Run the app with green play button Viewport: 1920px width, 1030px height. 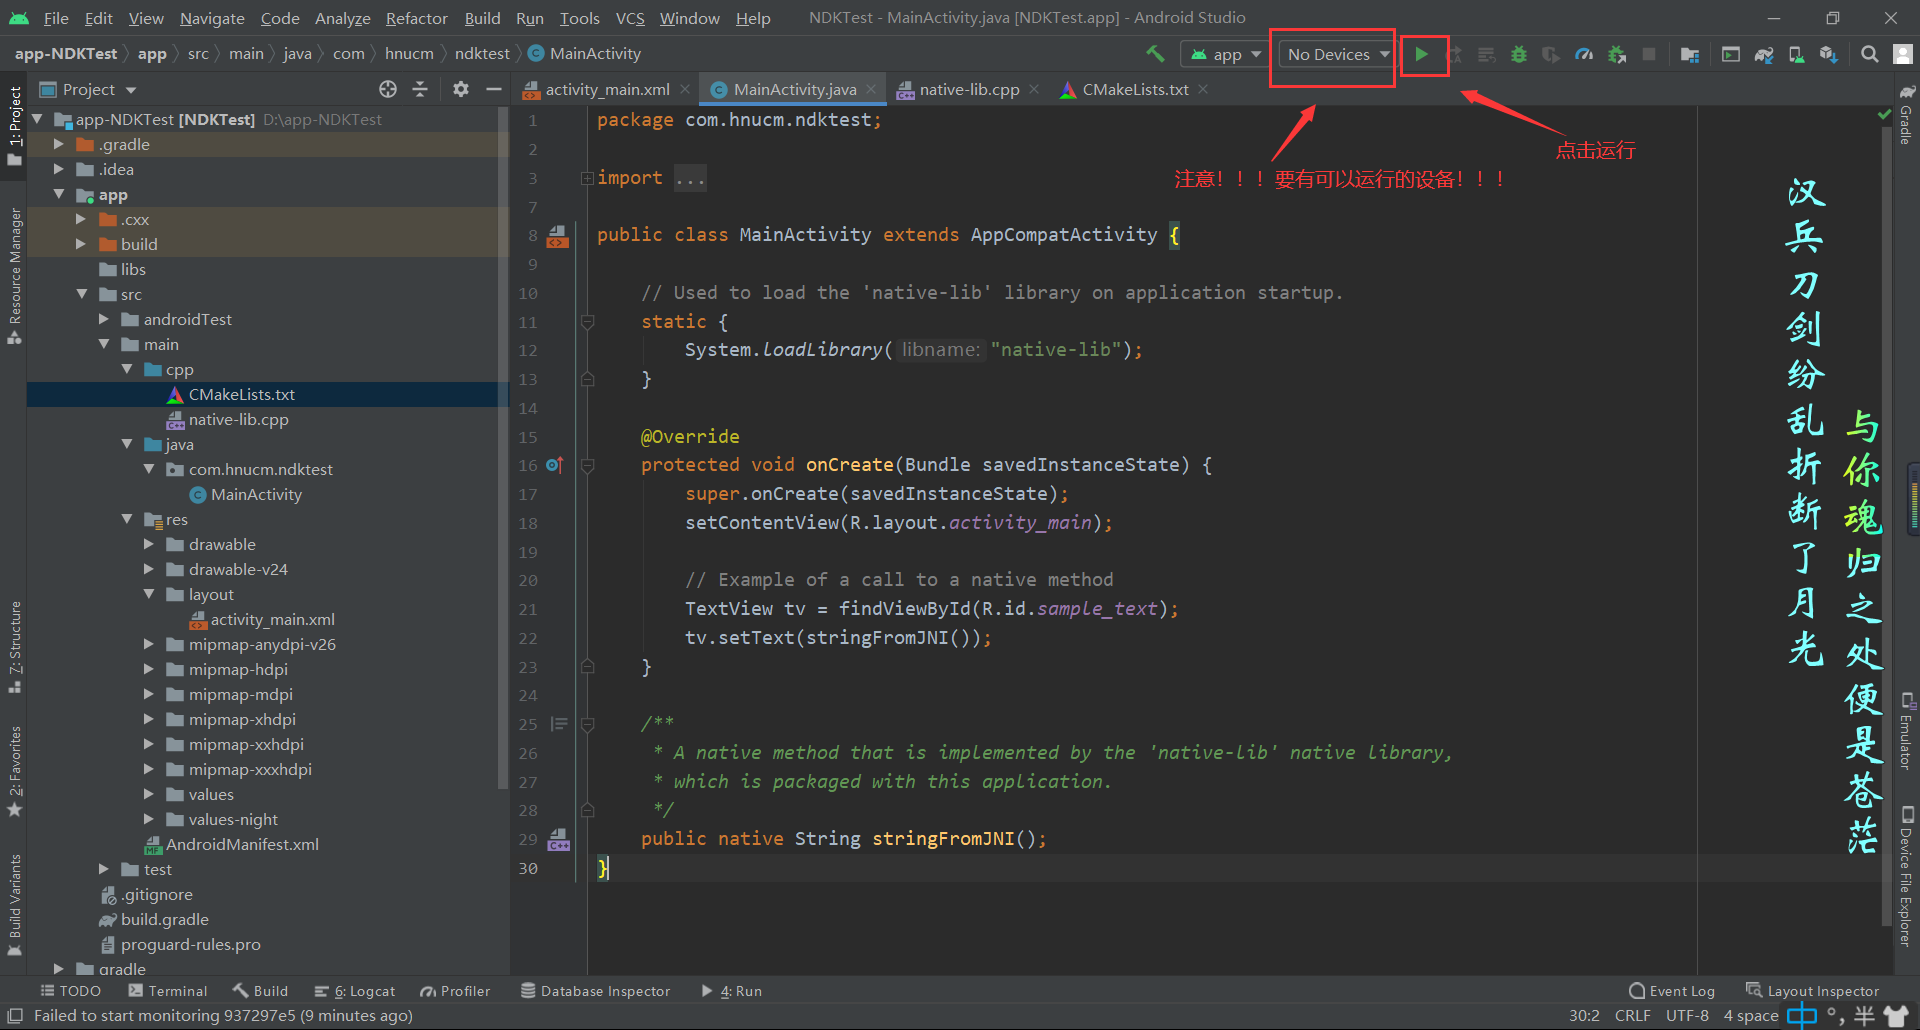coord(1421,54)
